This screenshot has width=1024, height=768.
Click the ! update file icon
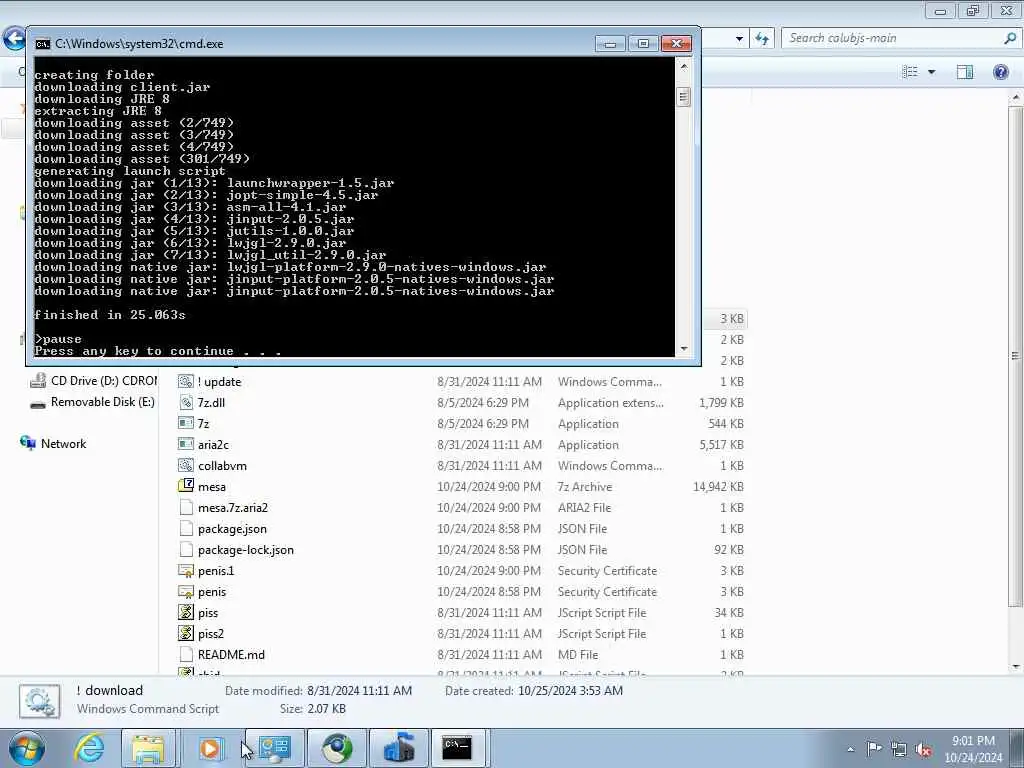point(185,381)
